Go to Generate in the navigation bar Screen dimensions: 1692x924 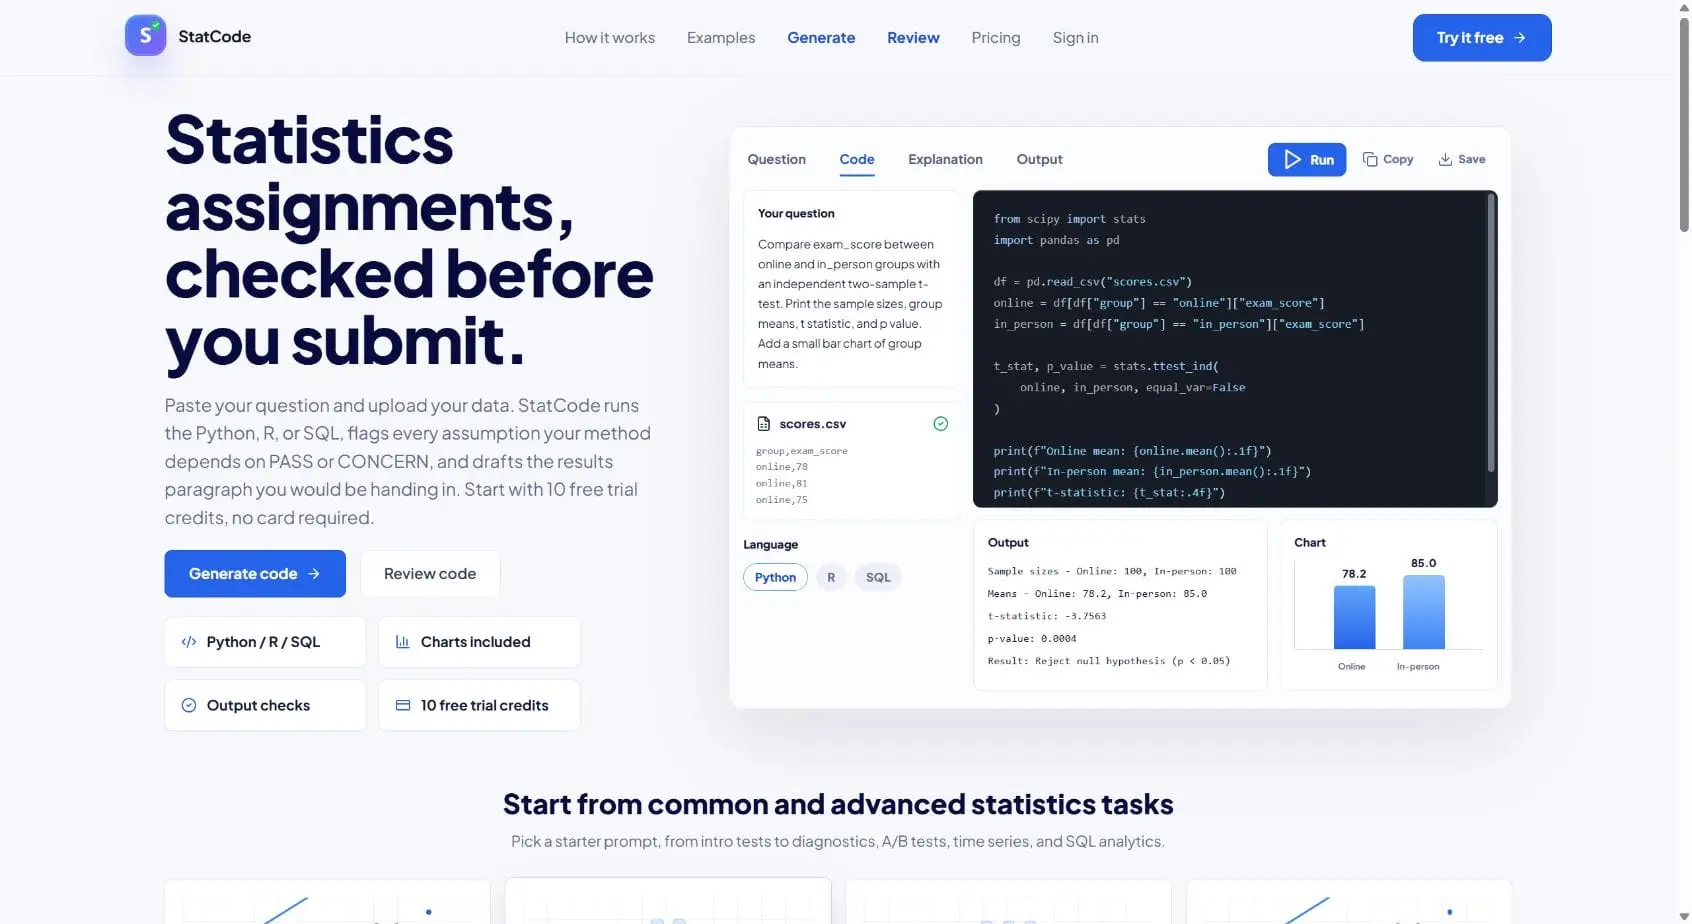[x=821, y=38]
